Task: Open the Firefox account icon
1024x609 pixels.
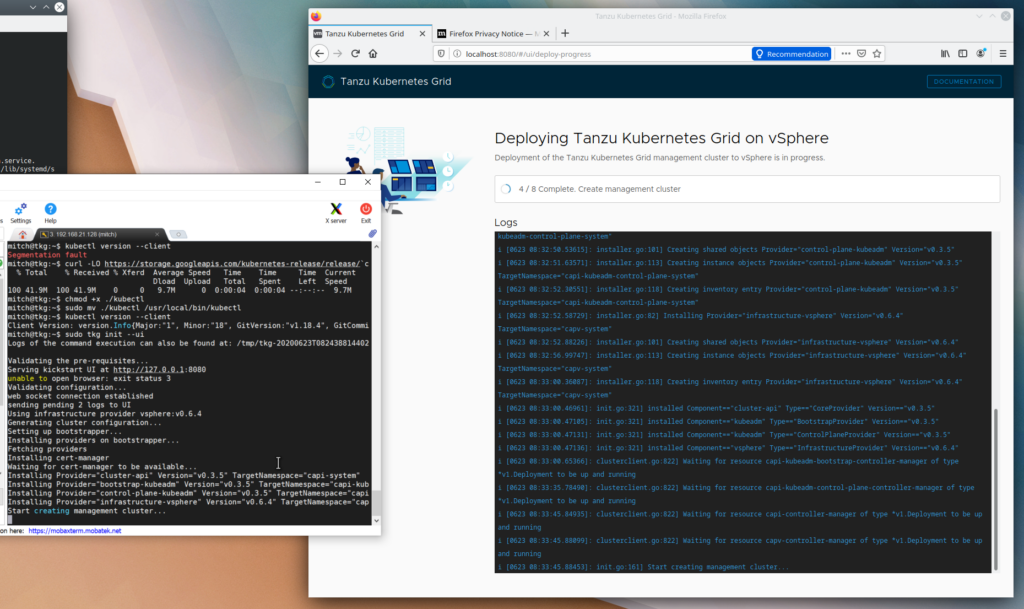Action: pos(980,54)
